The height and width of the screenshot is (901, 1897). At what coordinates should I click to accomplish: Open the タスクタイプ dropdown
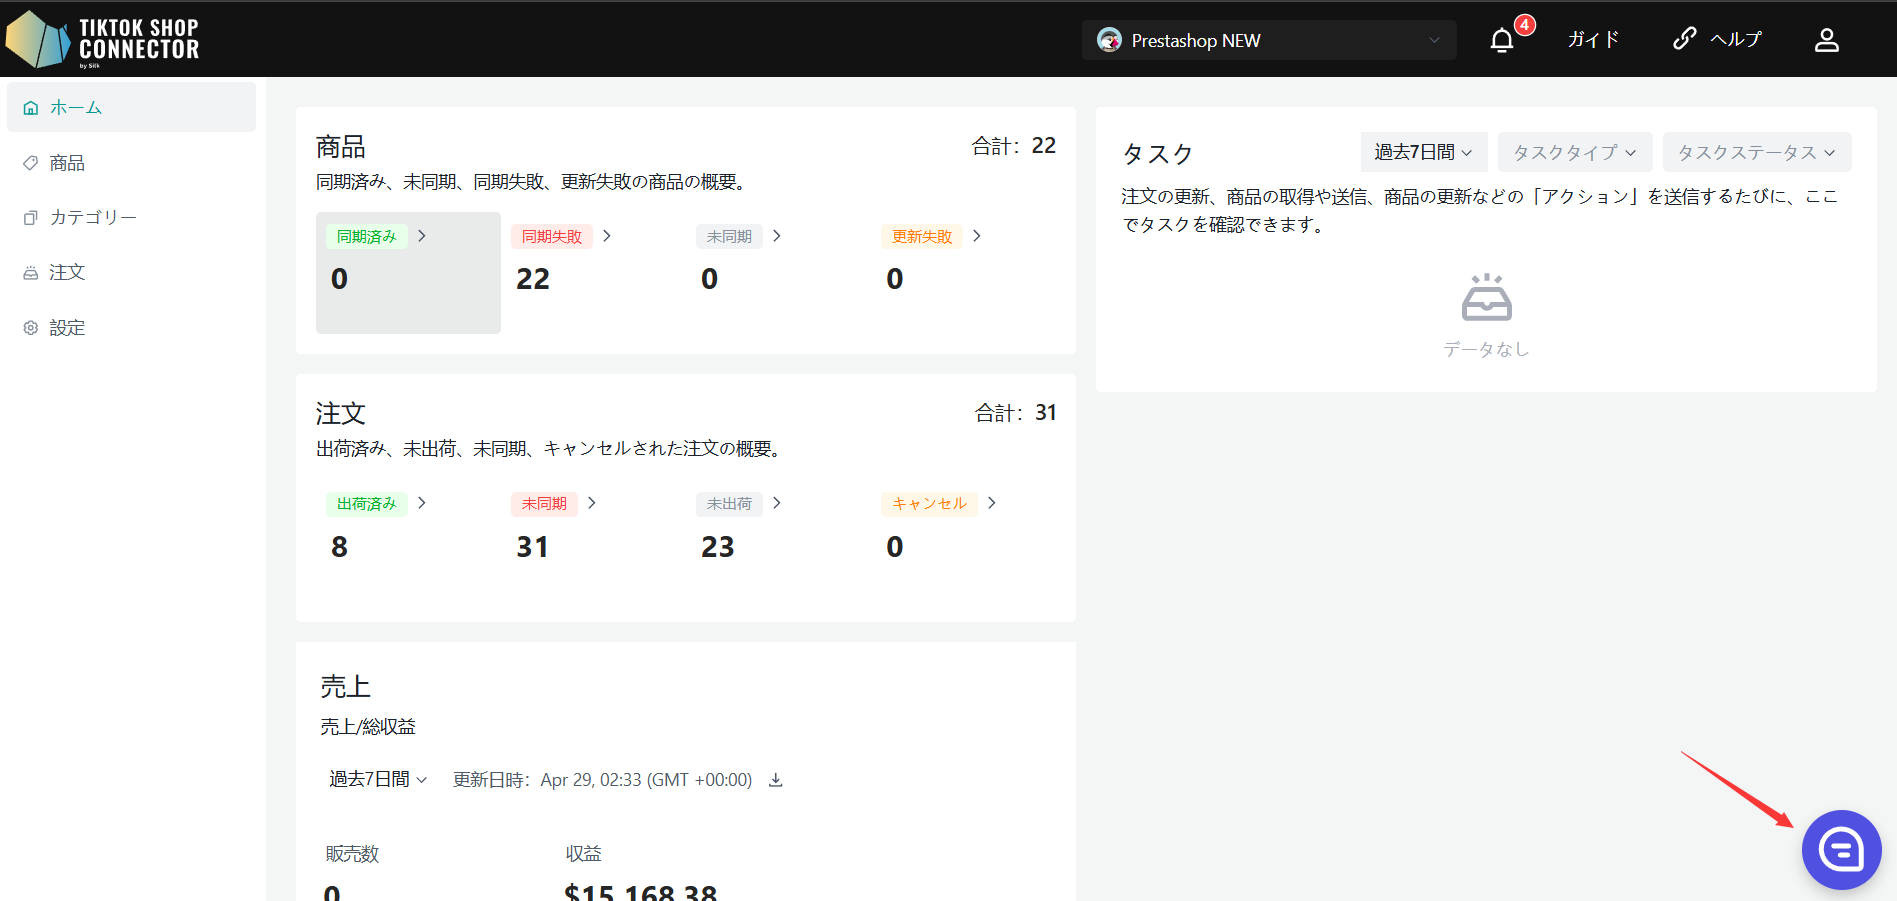coord(1574,152)
